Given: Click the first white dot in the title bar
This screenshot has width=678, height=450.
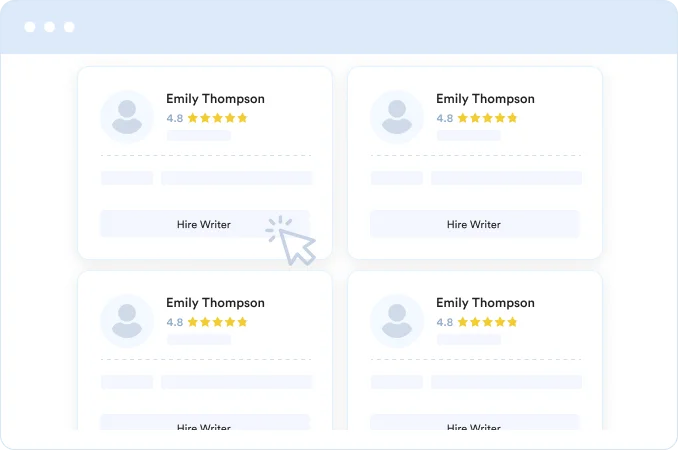Looking at the screenshot, I should [x=30, y=27].
